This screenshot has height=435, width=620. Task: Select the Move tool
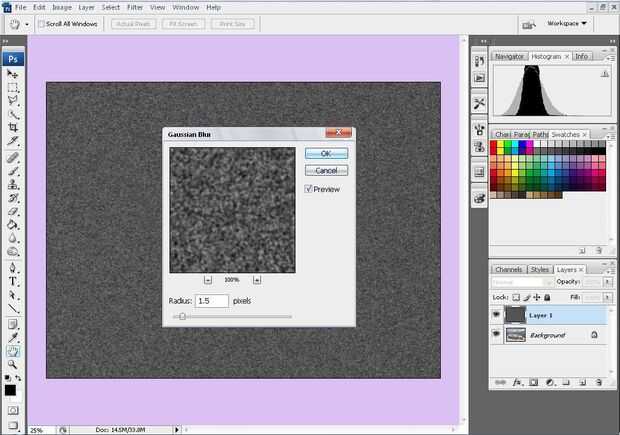tap(13, 74)
